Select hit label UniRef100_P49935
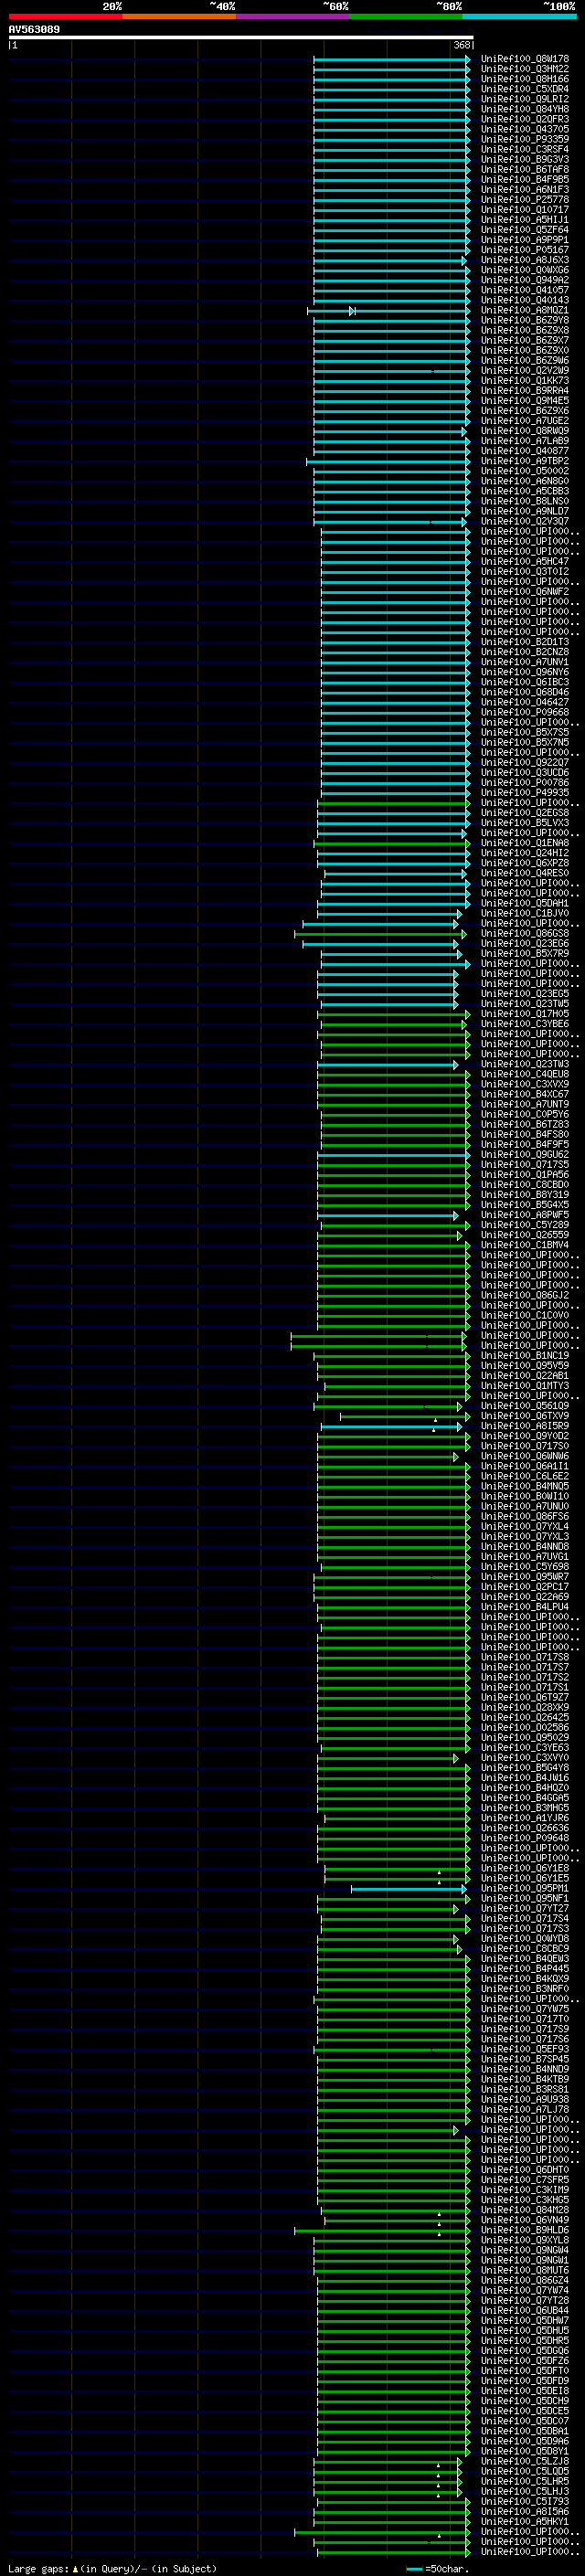 tap(525, 792)
